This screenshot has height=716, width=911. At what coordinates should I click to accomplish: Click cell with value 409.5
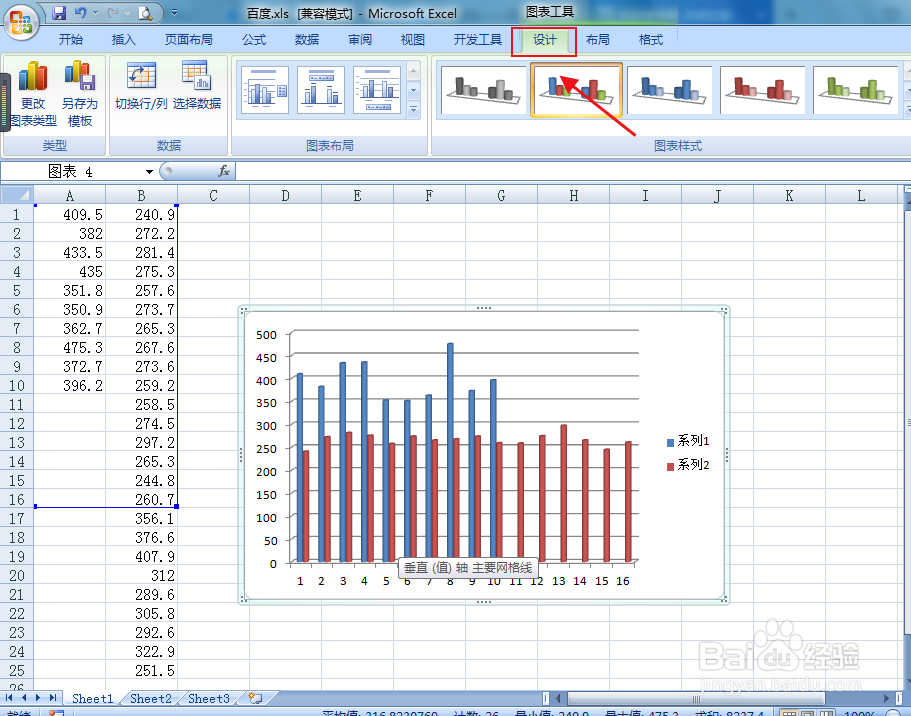[x=70, y=214]
